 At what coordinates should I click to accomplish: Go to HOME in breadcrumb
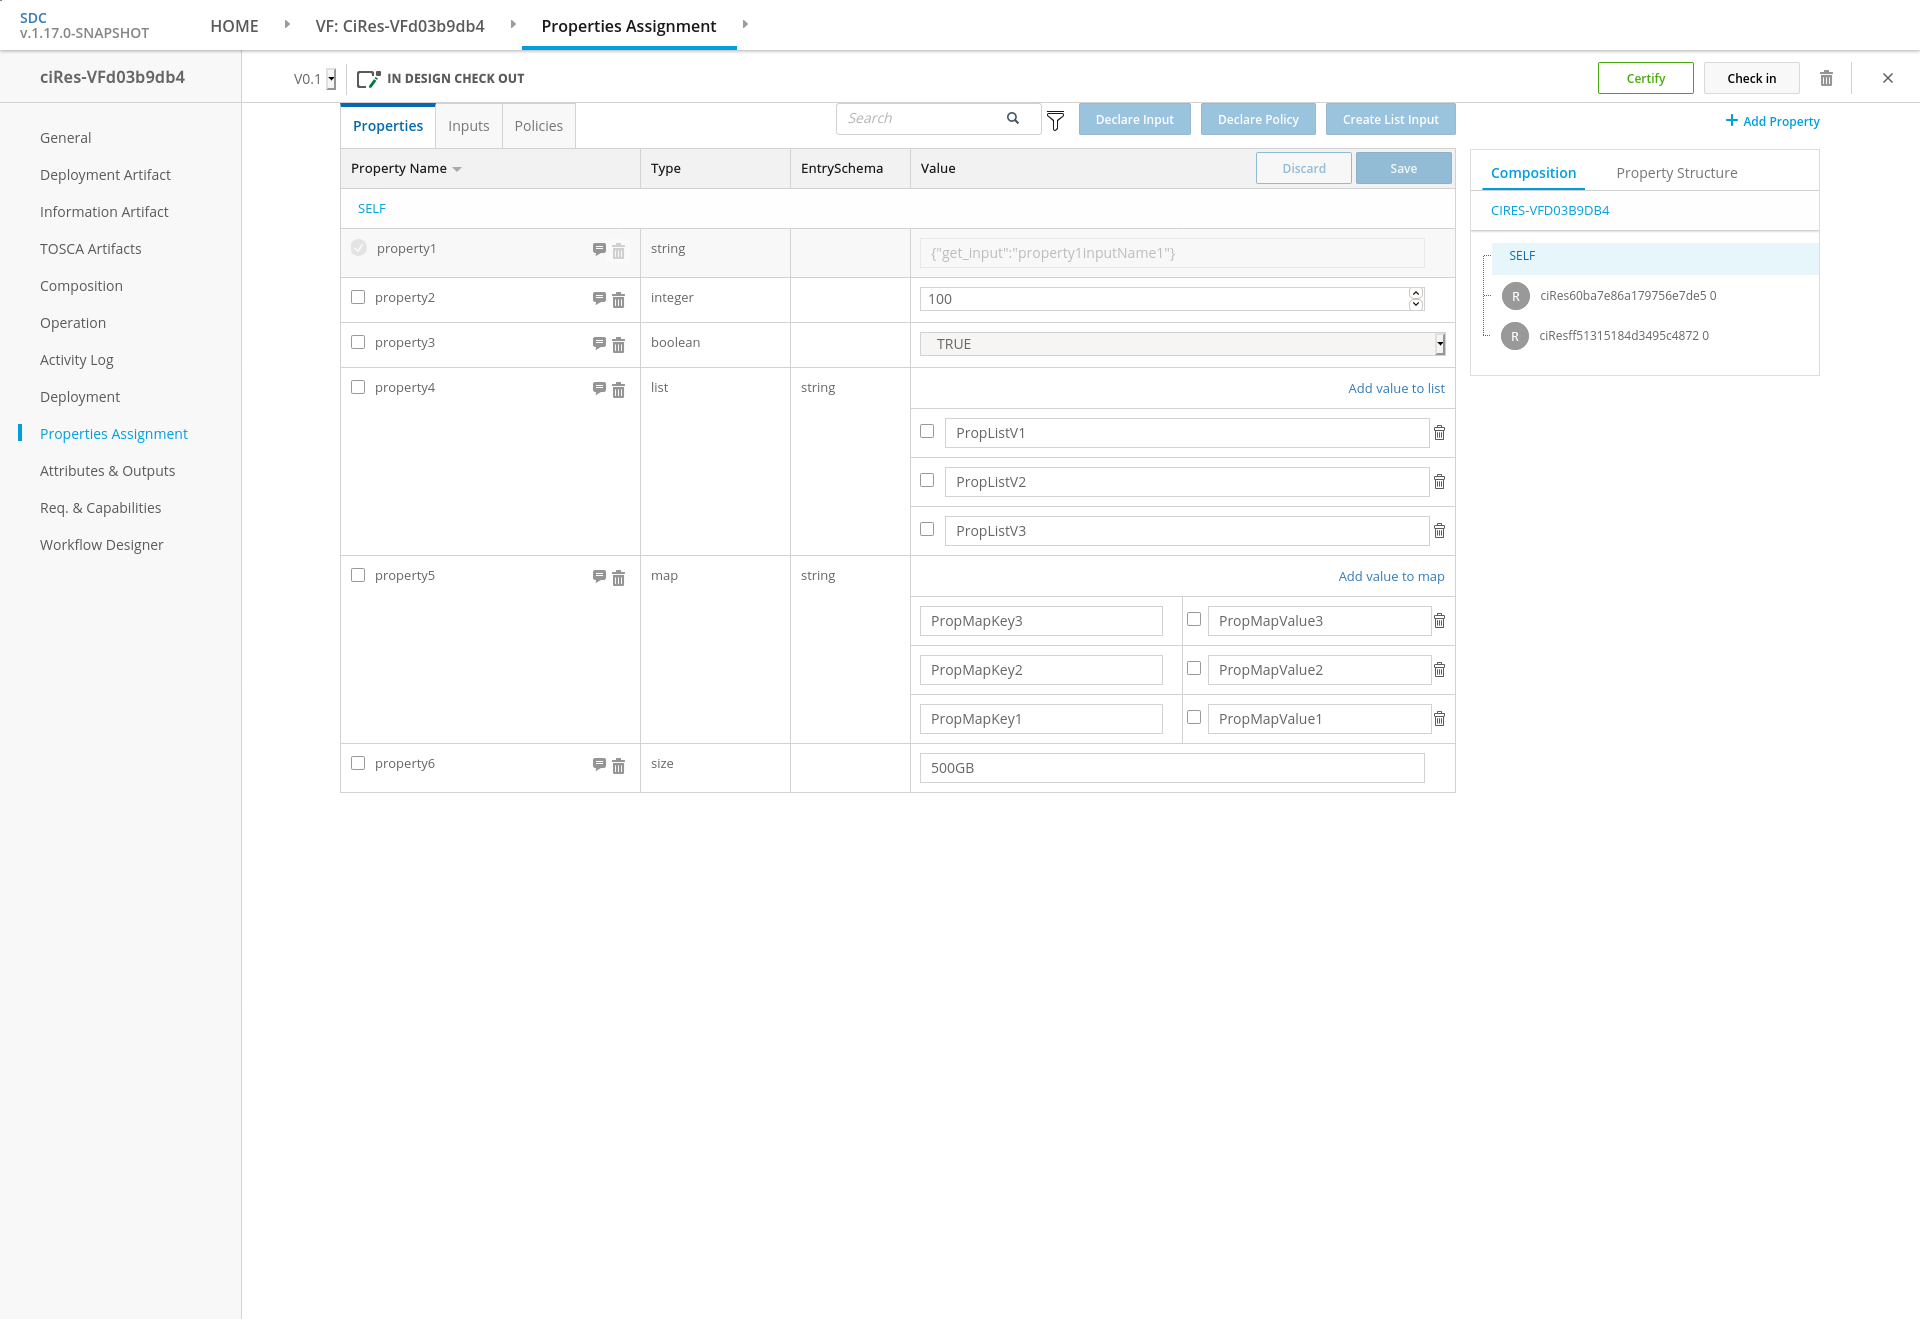(x=234, y=26)
